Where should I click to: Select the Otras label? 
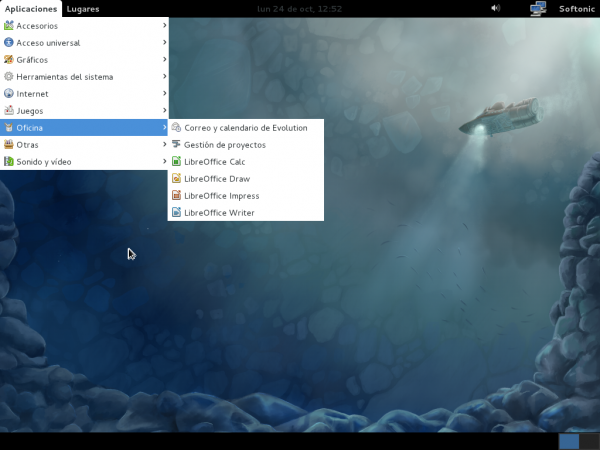[x=27, y=145]
